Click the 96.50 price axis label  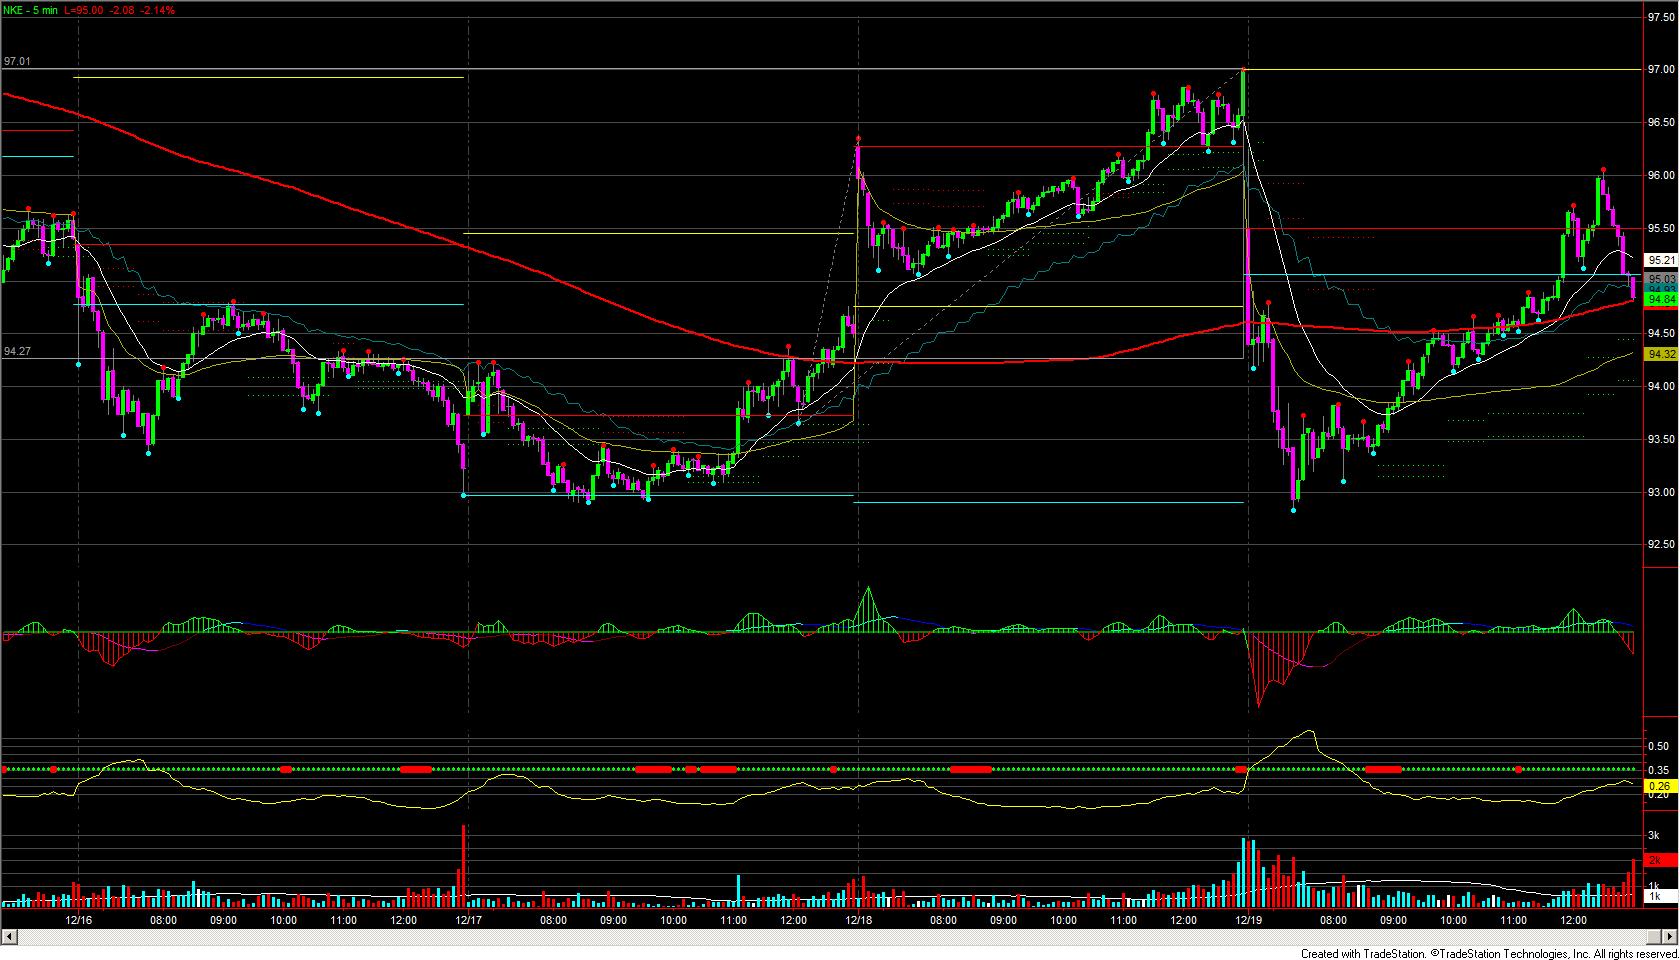pyautogui.click(x=1661, y=122)
